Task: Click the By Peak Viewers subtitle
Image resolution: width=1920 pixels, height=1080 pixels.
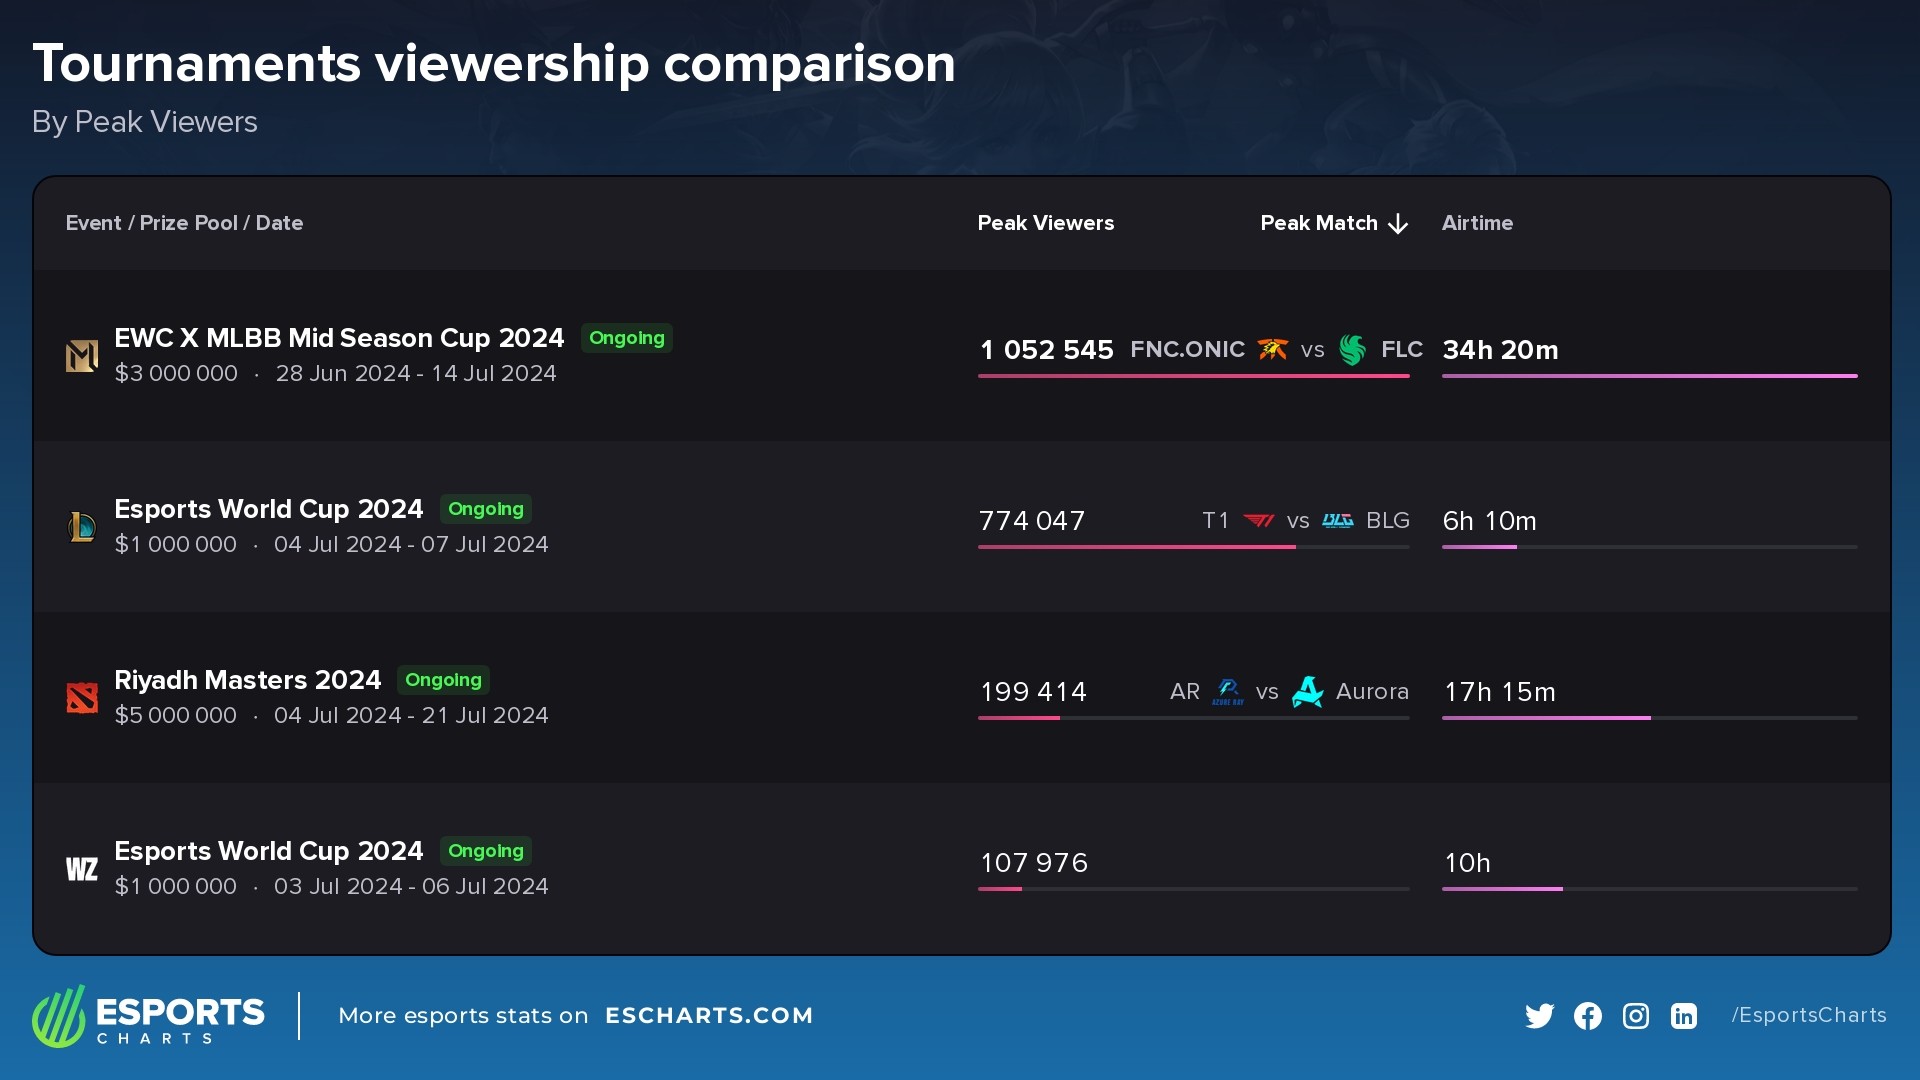Action: (x=145, y=122)
